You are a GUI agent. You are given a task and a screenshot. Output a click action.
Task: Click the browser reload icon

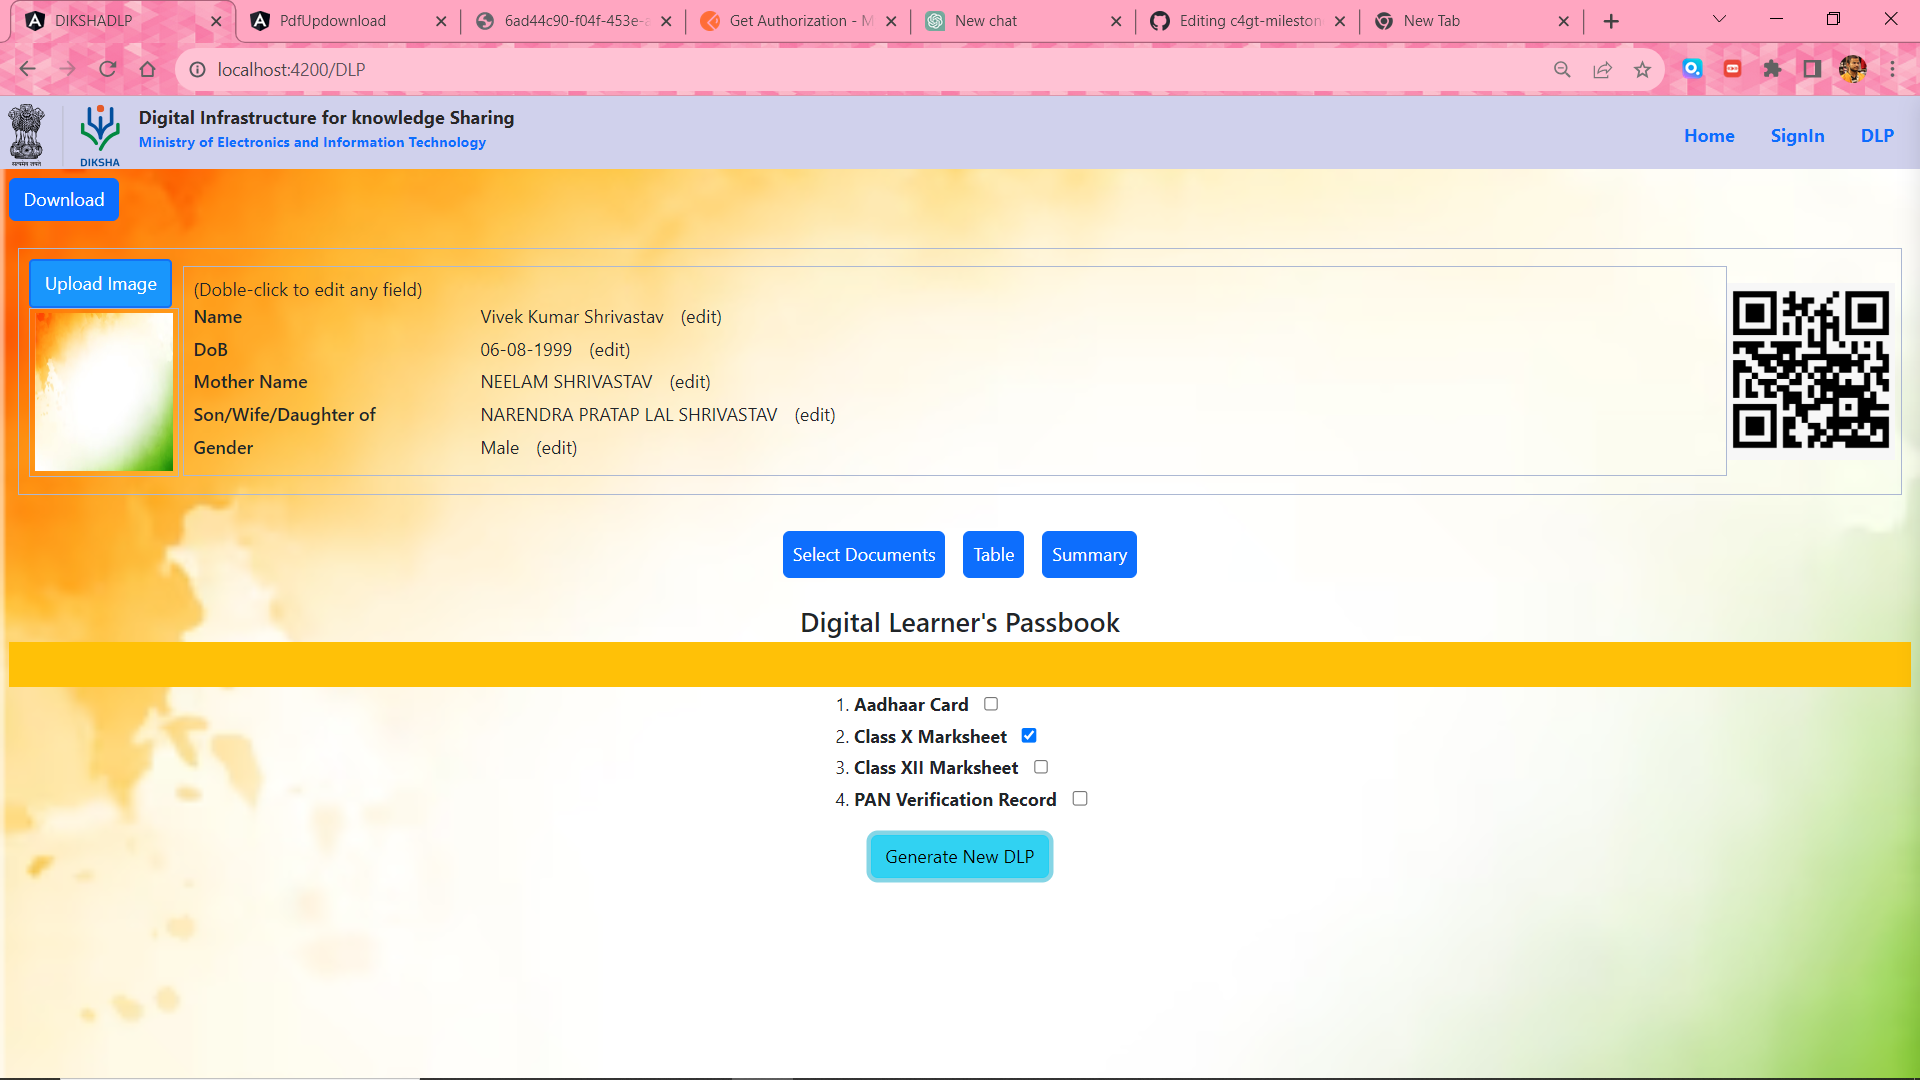point(108,69)
